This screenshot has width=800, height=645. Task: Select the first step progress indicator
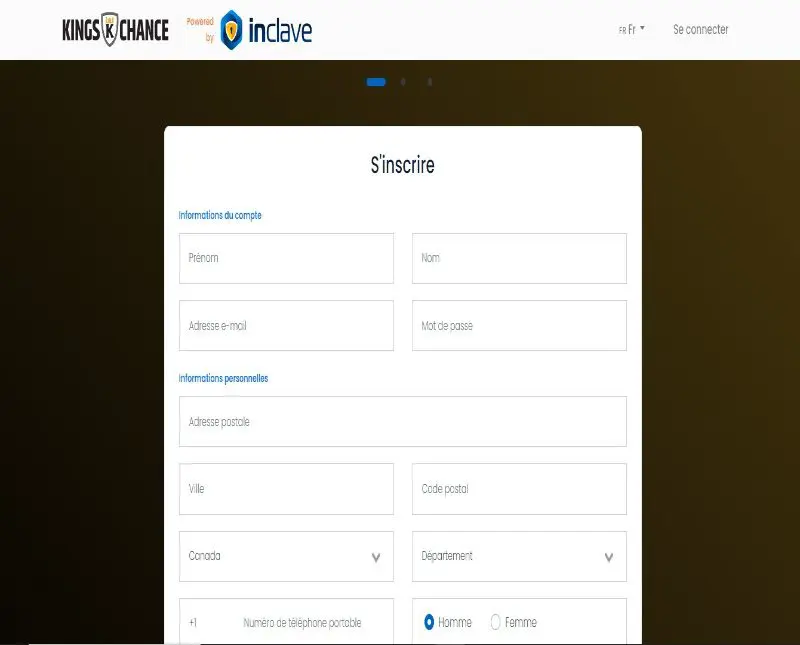point(376,82)
